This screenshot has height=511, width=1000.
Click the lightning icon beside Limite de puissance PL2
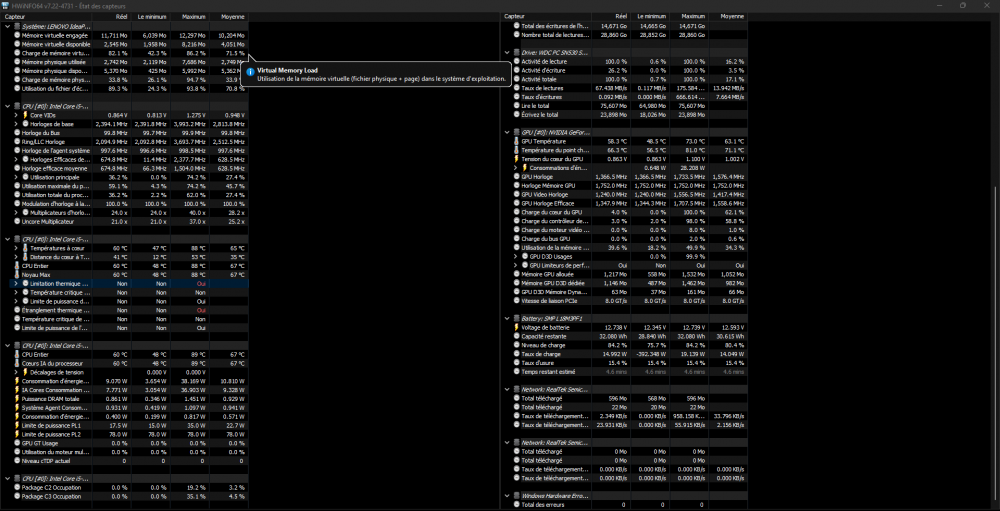17,434
